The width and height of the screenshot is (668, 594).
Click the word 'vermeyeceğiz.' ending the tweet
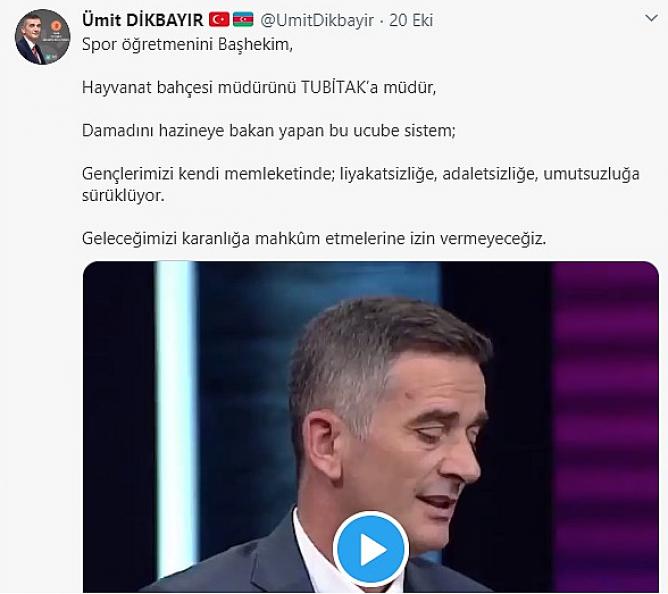click(493, 239)
